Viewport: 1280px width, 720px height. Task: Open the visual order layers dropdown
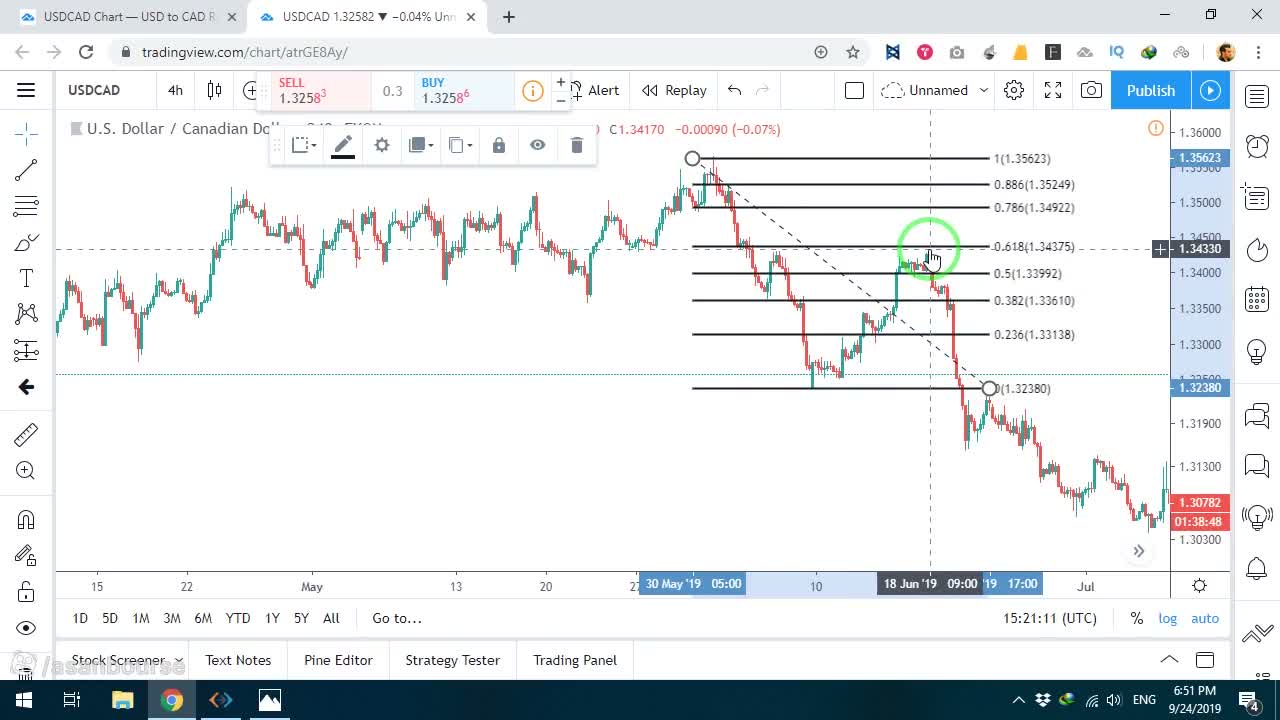tap(422, 145)
